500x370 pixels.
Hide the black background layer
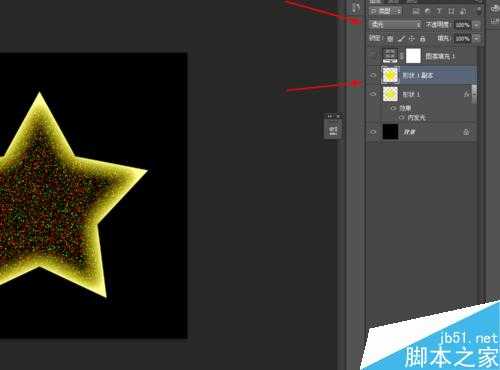(373, 132)
